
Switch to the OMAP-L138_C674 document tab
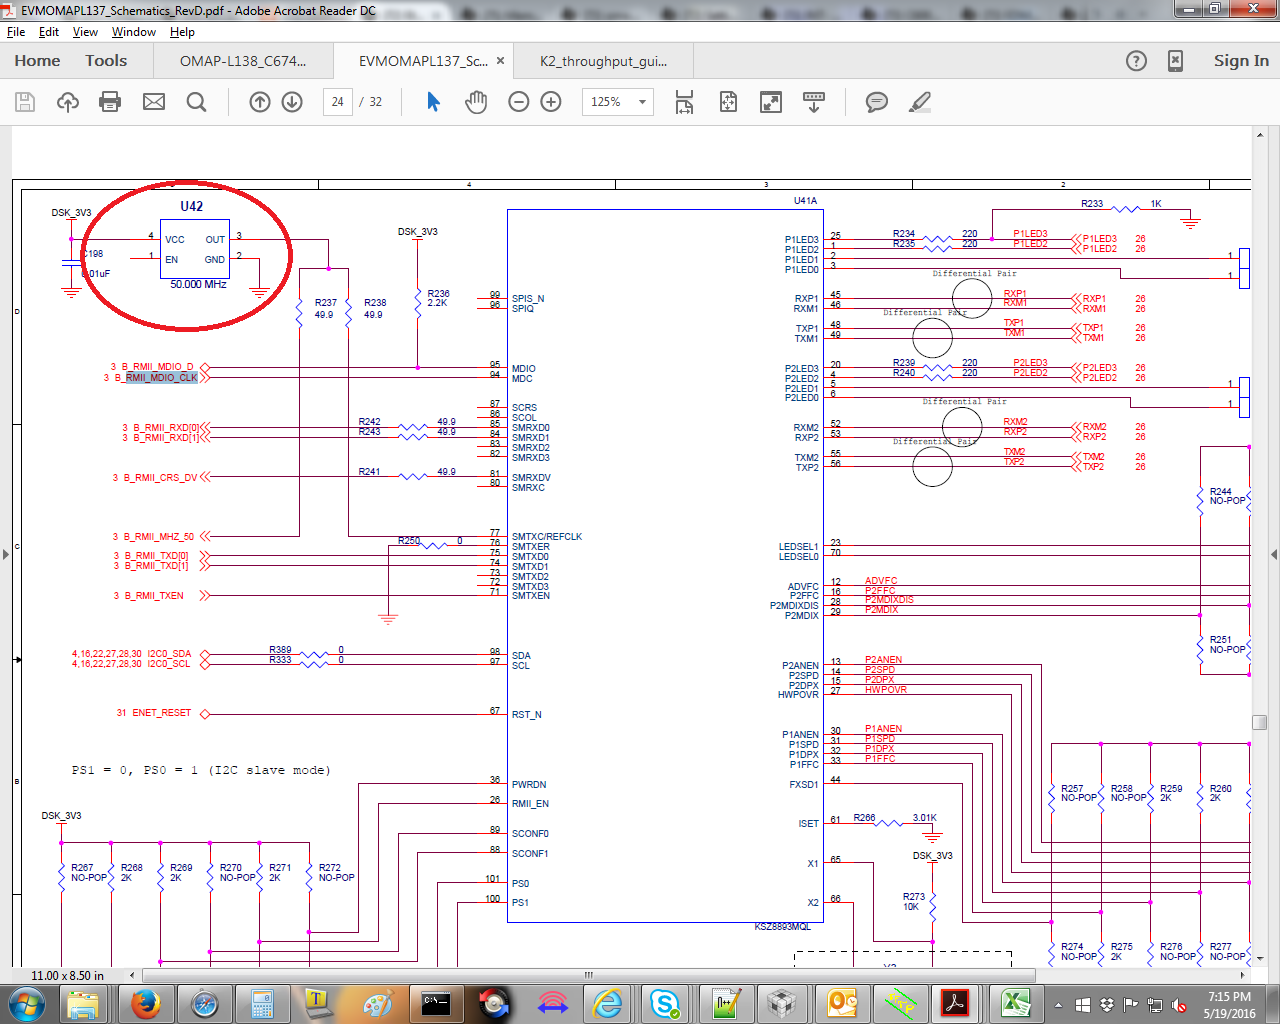243,61
